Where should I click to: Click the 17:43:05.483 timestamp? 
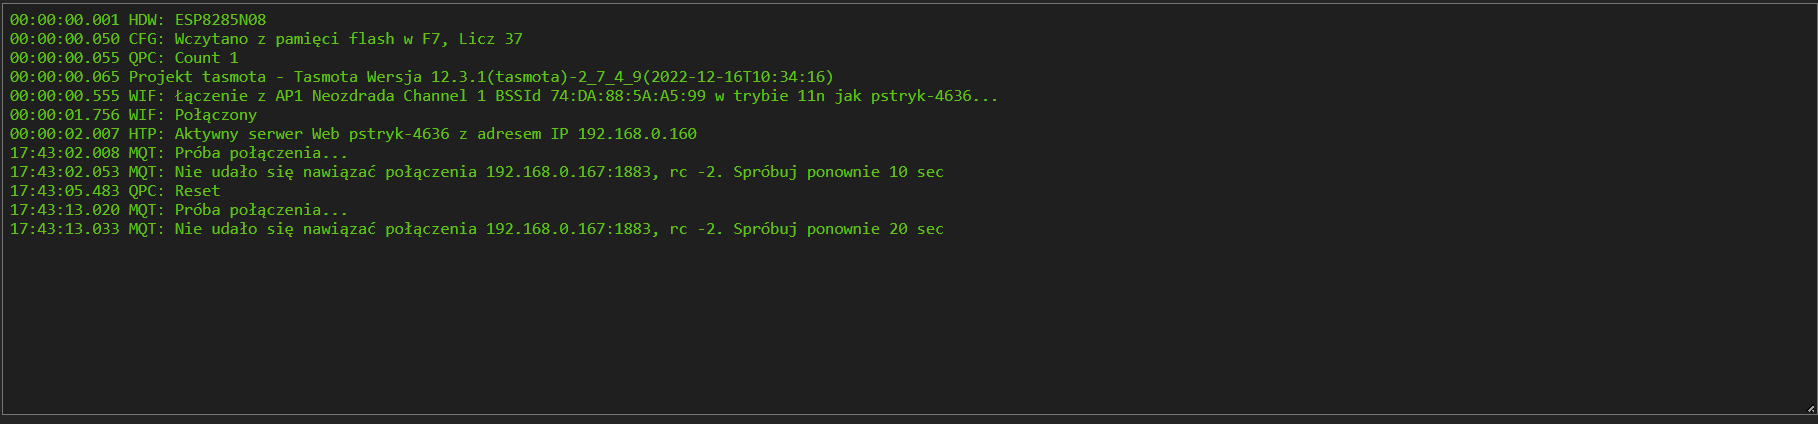click(x=65, y=190)
